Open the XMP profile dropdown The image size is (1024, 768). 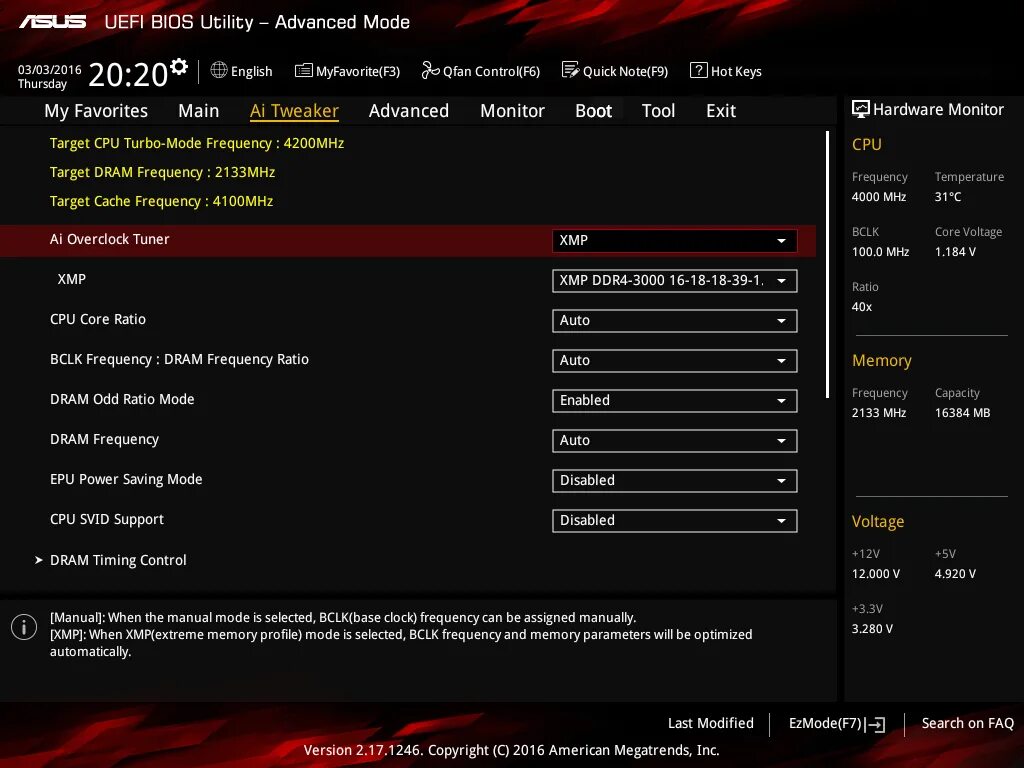674,281
